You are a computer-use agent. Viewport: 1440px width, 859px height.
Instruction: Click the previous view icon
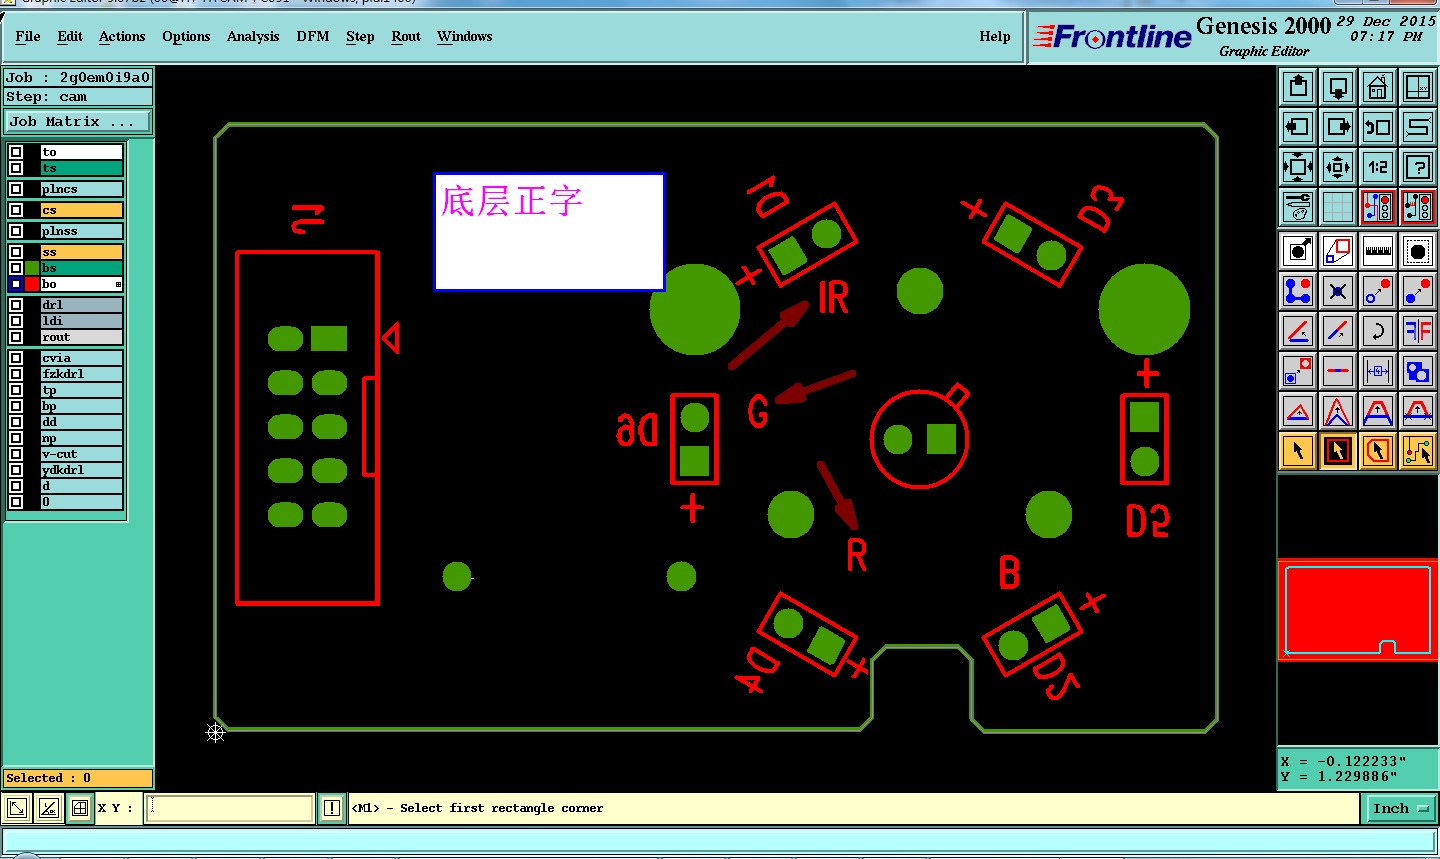1378,127
